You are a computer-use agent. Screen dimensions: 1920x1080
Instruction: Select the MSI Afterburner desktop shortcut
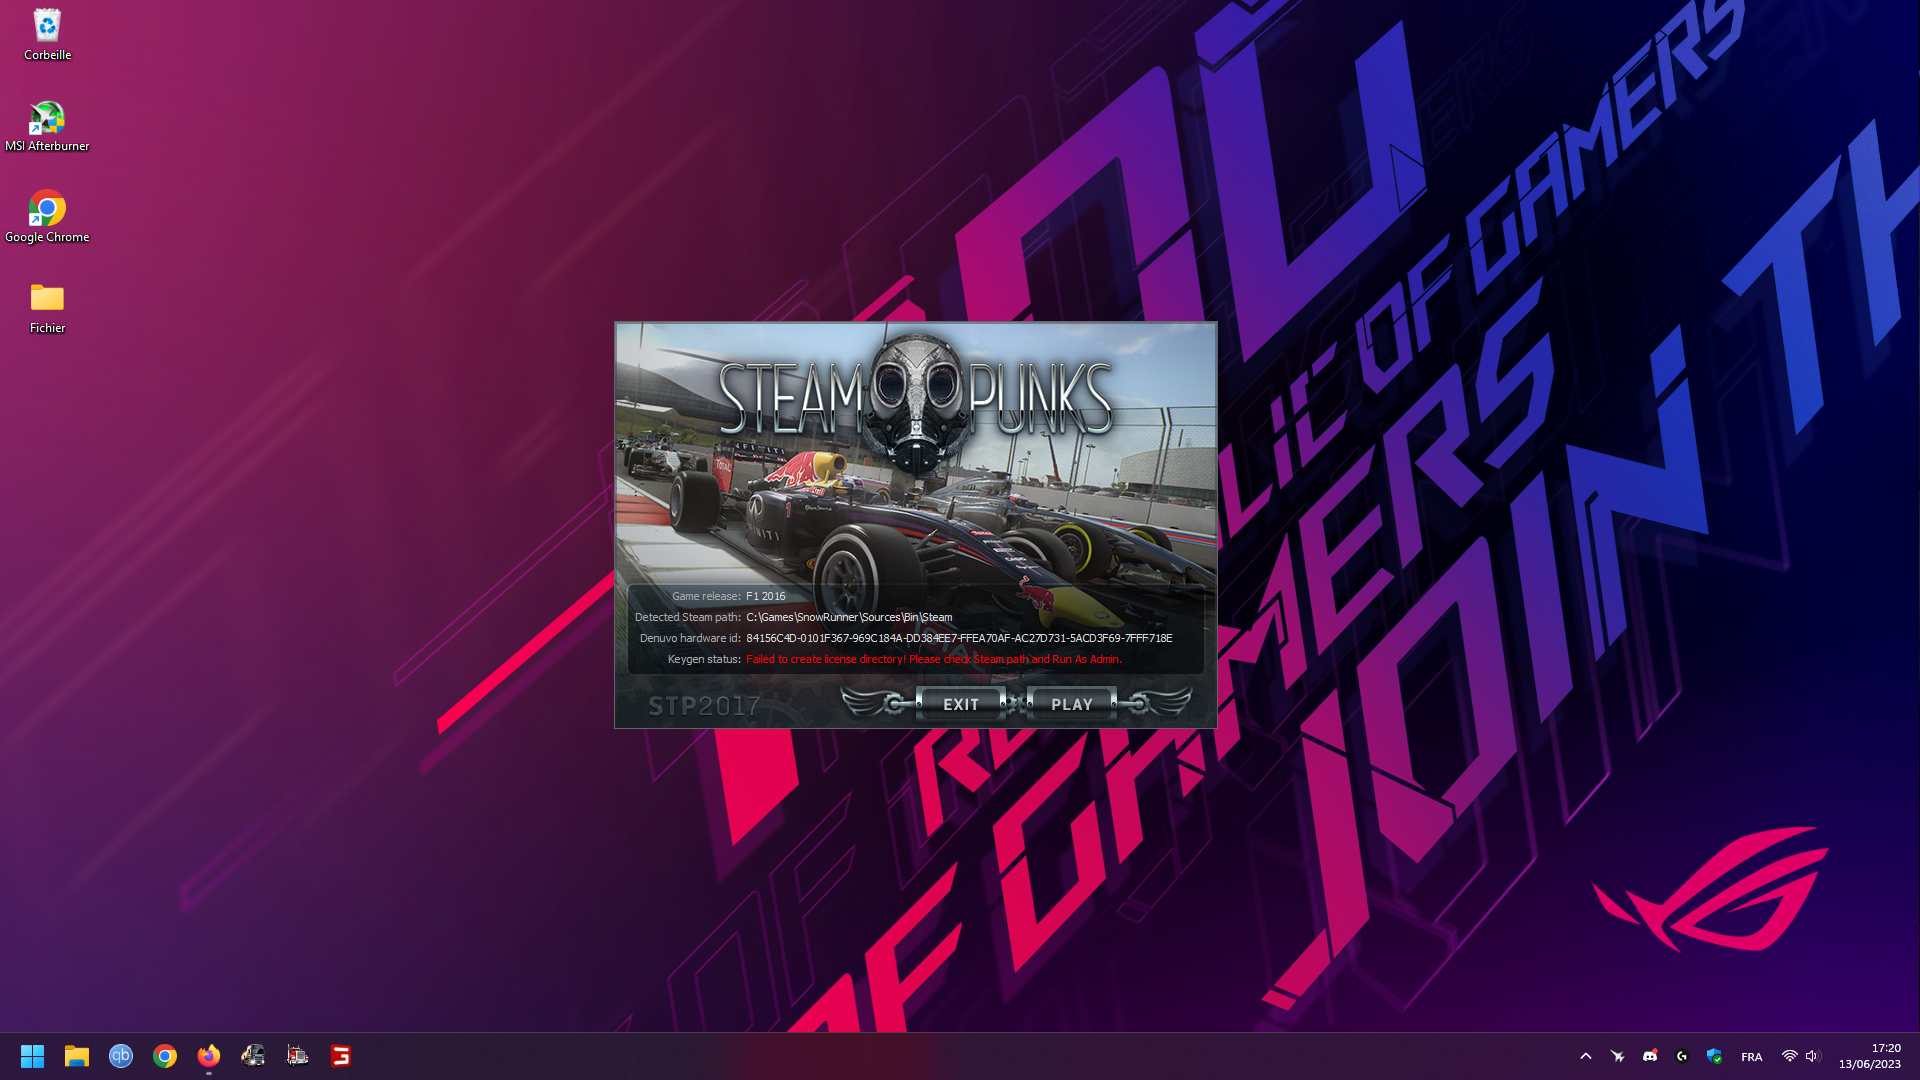[47, 126]
